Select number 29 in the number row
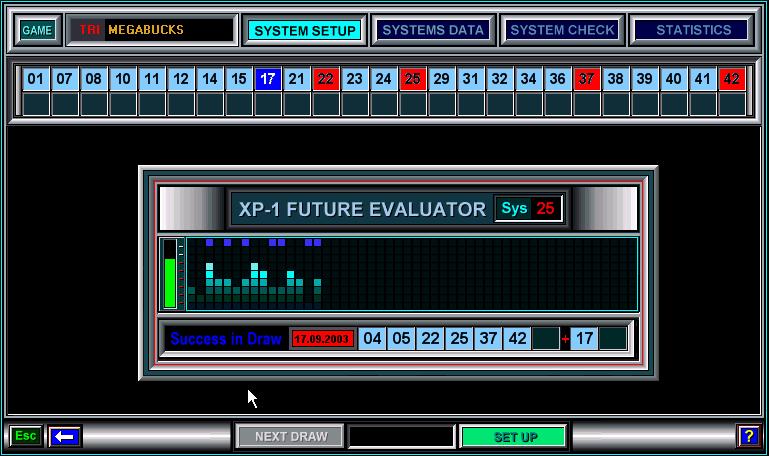769x456 pixels. [441, 78]
